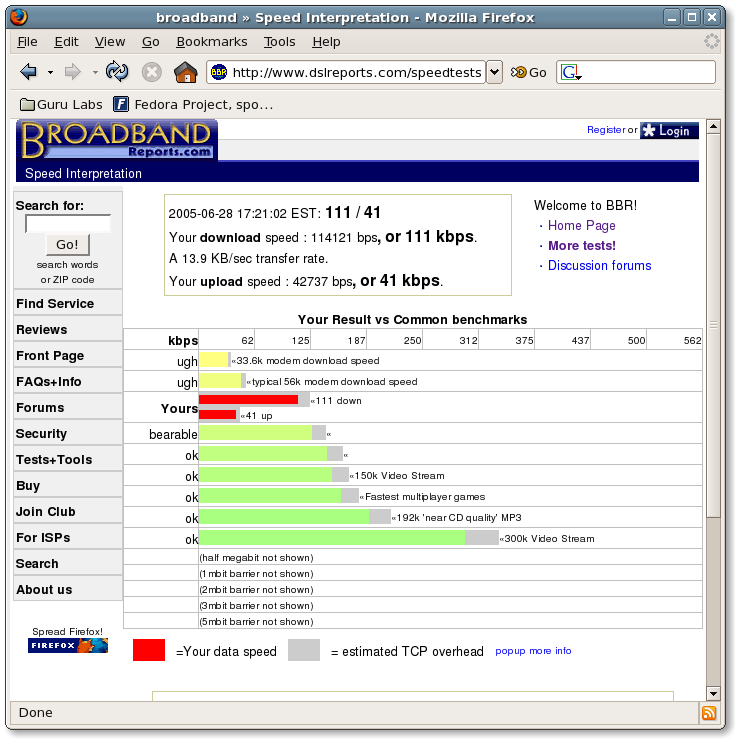
Task: Open the View menu
Action: click(x=110, y=42)
